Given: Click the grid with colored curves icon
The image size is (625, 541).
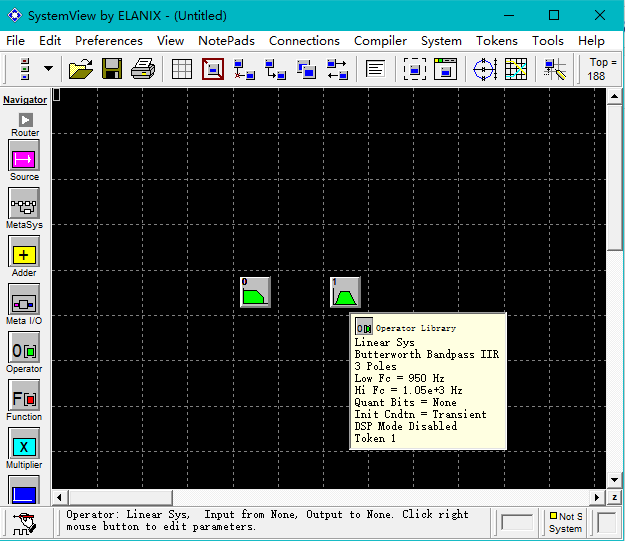Looking at the screenshot, I should [516, 69].
